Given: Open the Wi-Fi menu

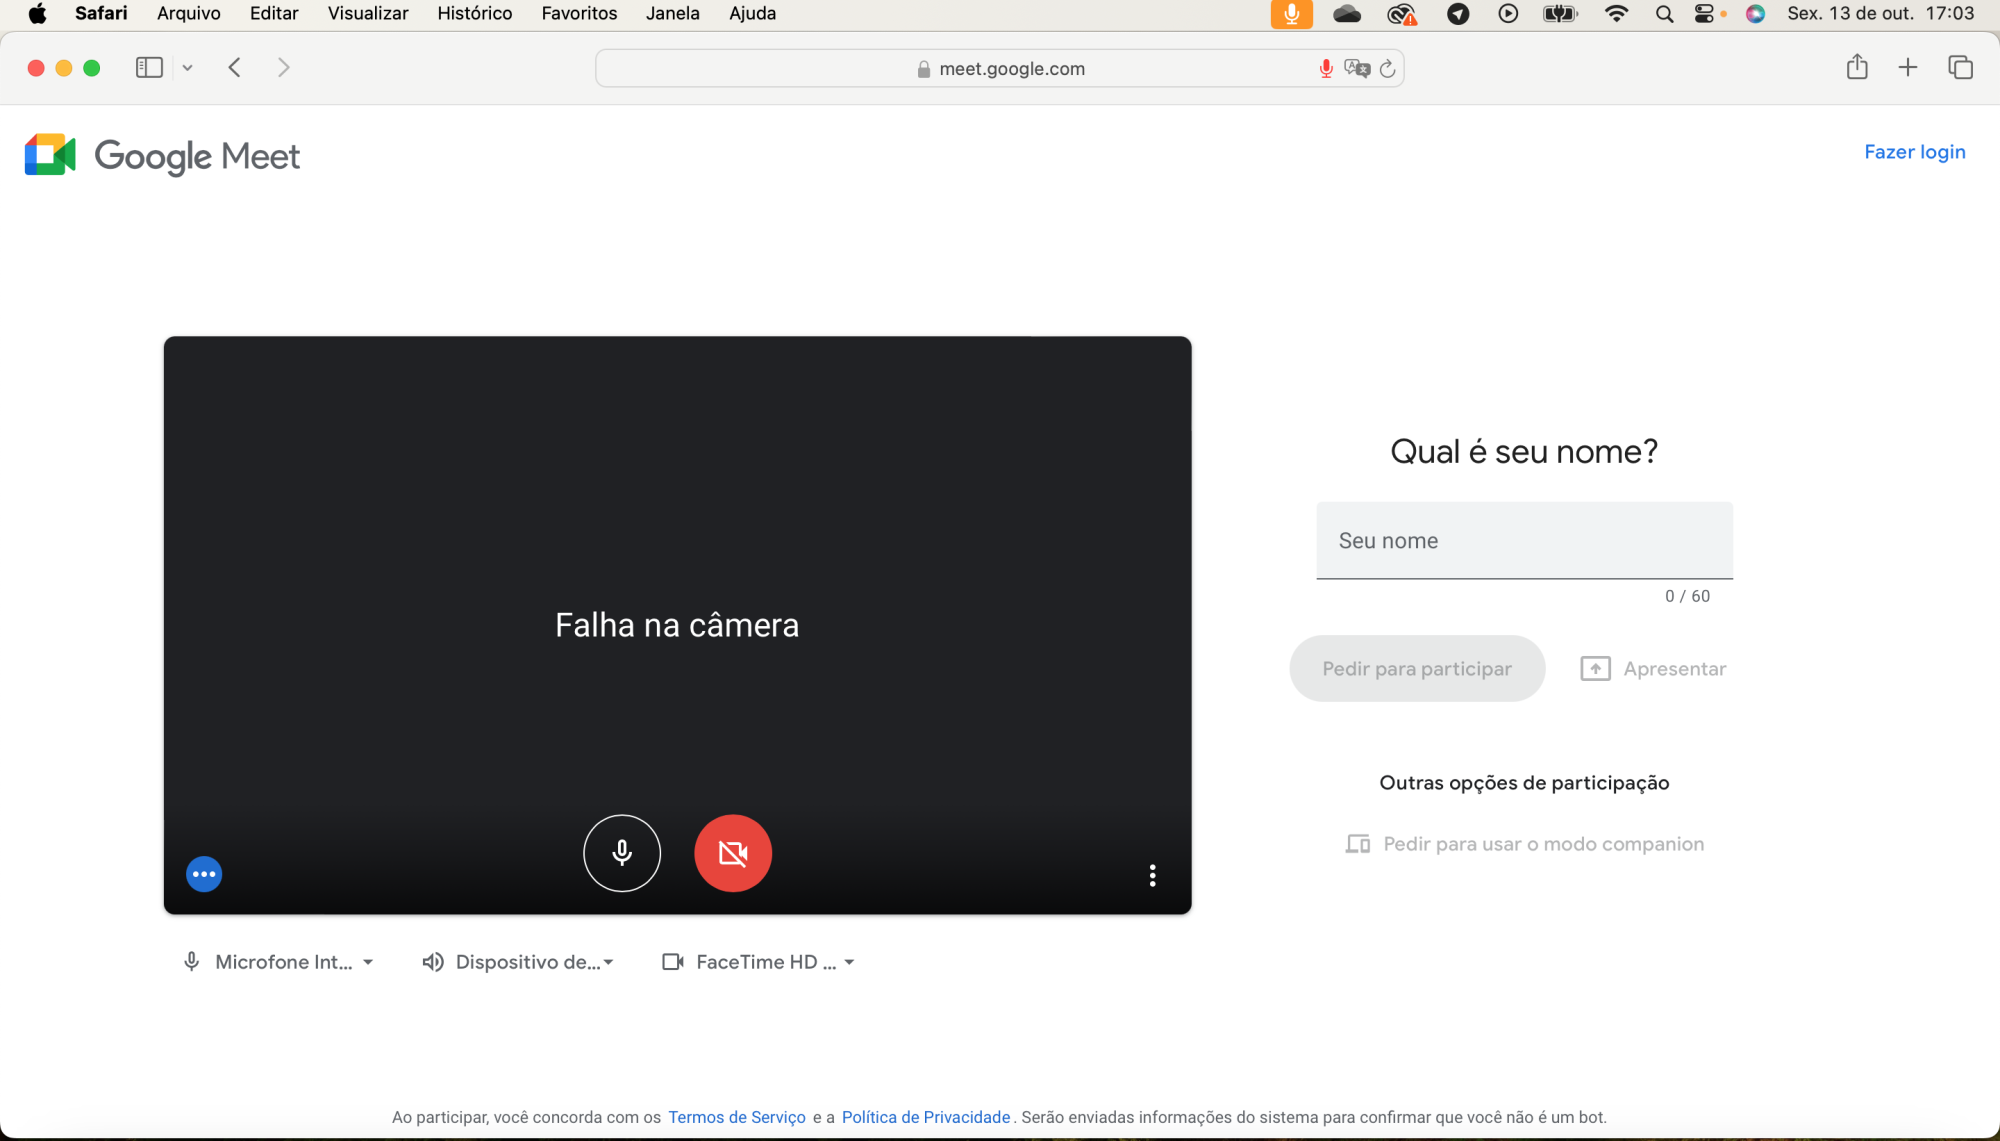Looking at the screenshot, I should 1616,14.
